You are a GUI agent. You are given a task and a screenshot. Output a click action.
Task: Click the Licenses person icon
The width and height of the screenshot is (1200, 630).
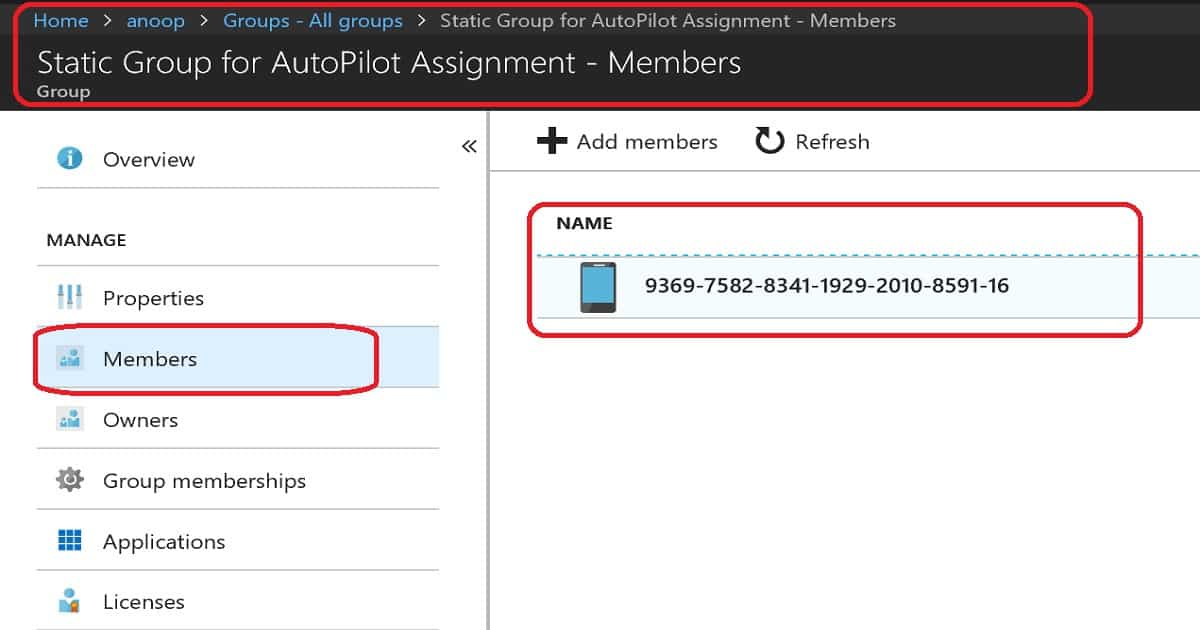(70, 602)
